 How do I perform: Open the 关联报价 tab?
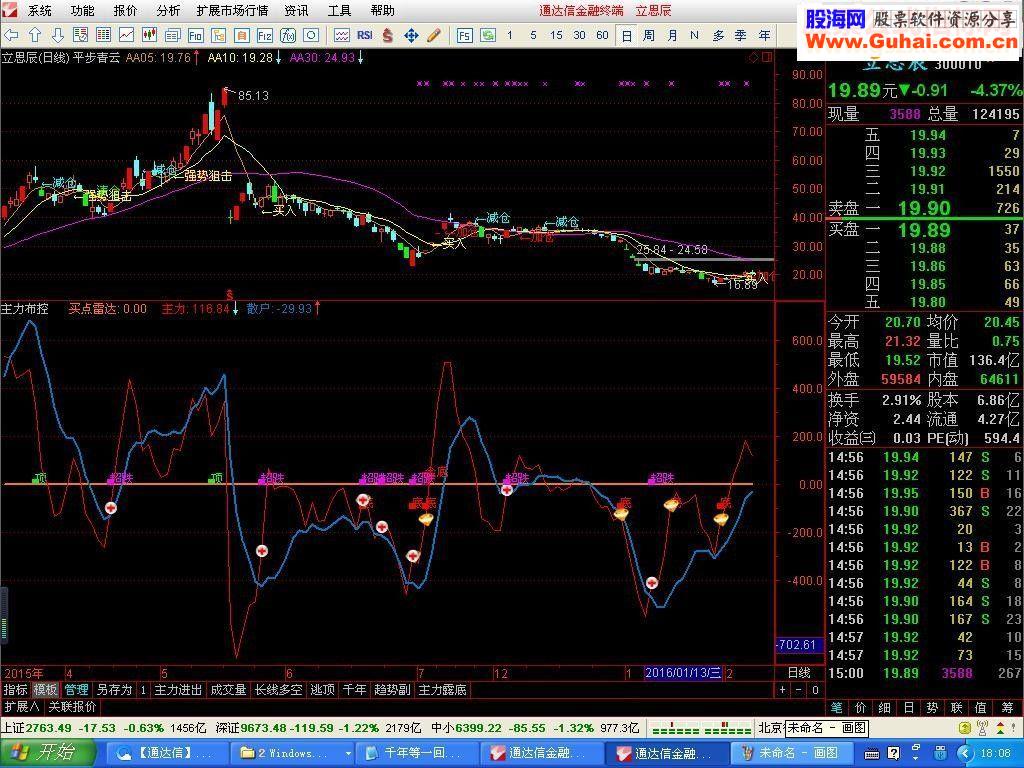[x=72, y=707]
